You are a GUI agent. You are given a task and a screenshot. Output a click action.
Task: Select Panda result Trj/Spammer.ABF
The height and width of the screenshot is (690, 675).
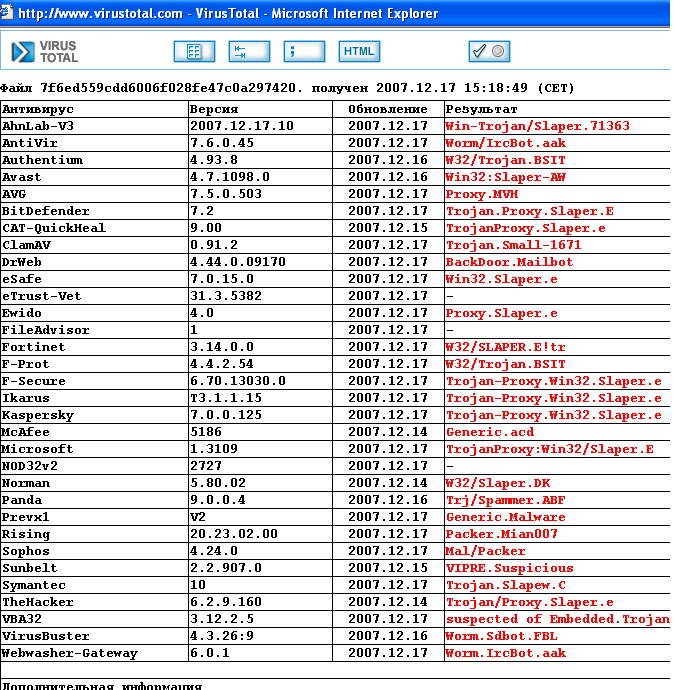(x=505, y=500)
